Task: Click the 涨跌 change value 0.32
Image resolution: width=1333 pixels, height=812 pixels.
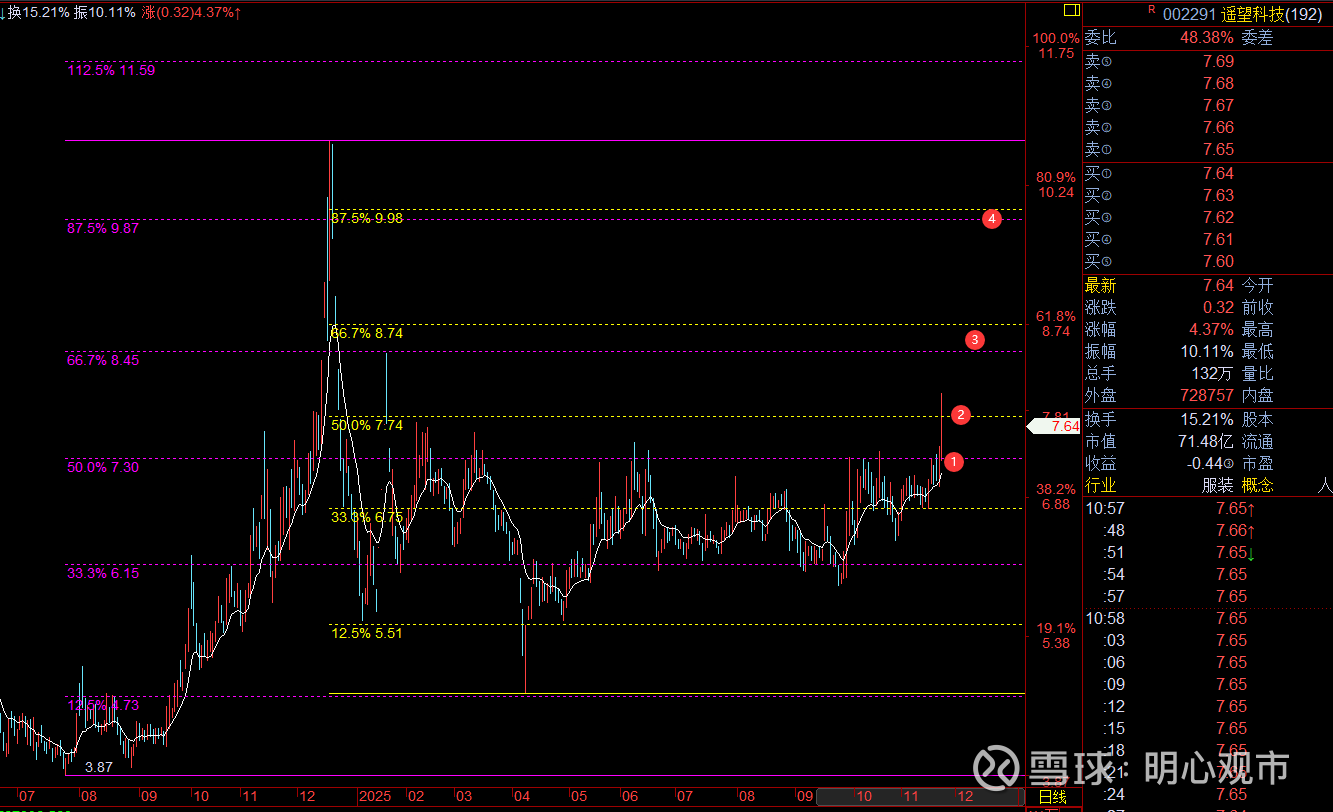Action: 1218,308
